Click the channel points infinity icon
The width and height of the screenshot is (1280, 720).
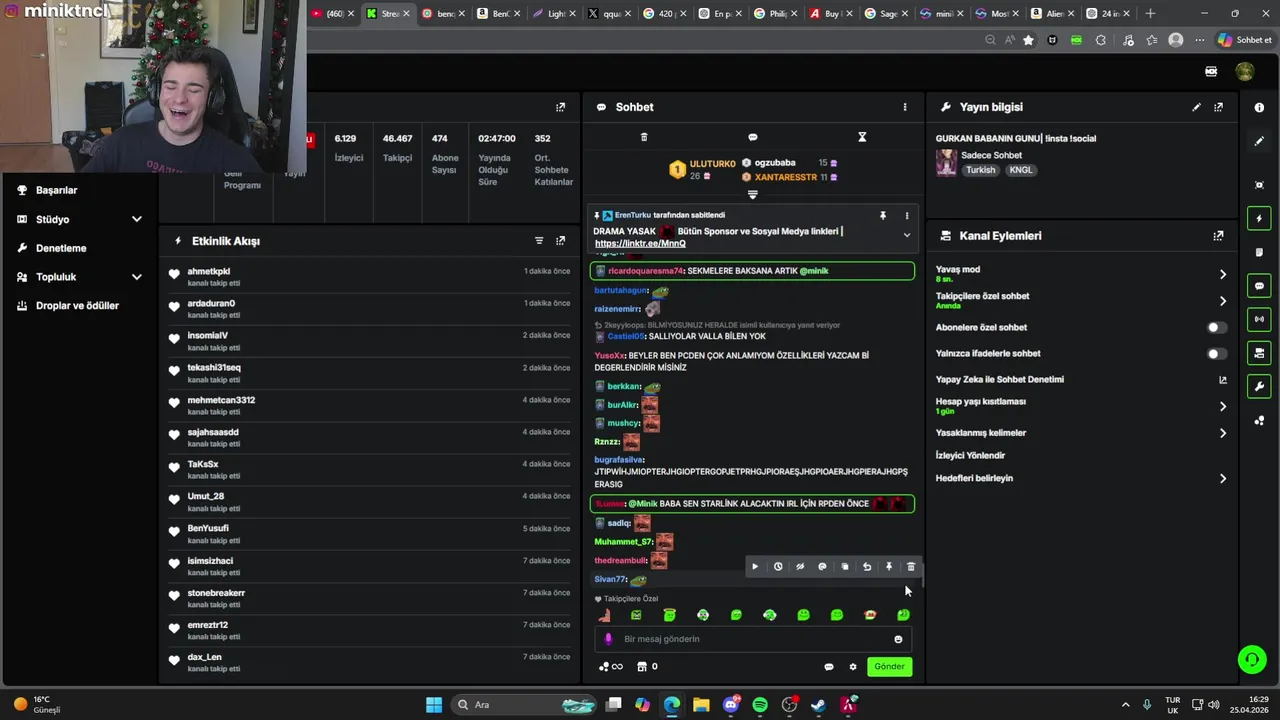tap(610, 667)
